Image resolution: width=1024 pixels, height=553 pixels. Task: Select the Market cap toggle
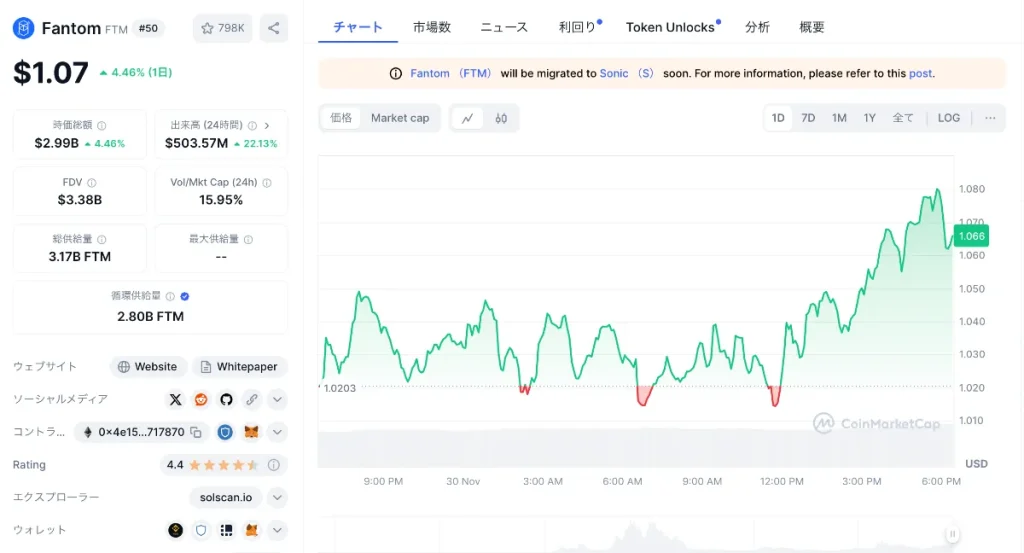(x=400, y=118)
